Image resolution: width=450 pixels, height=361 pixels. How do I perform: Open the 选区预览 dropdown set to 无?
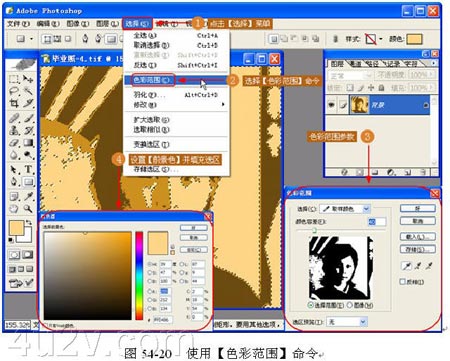pyautogui.click(x=347, y=322)
